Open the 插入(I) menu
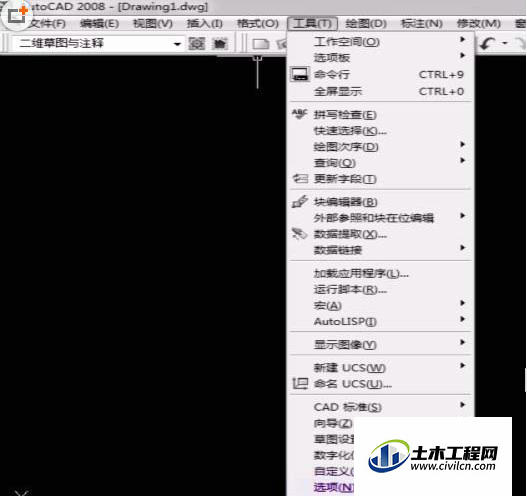The width and height of the screenshot is (527, 496). 205,24
